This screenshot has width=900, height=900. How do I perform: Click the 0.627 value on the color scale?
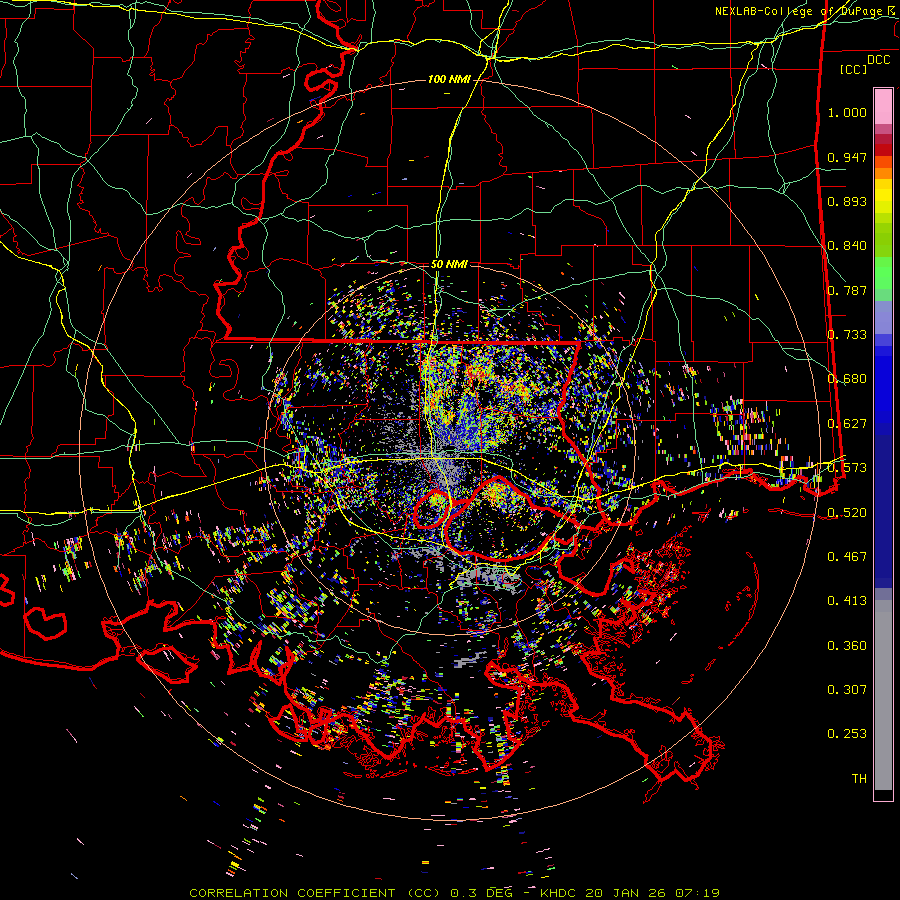click(847, 424)
